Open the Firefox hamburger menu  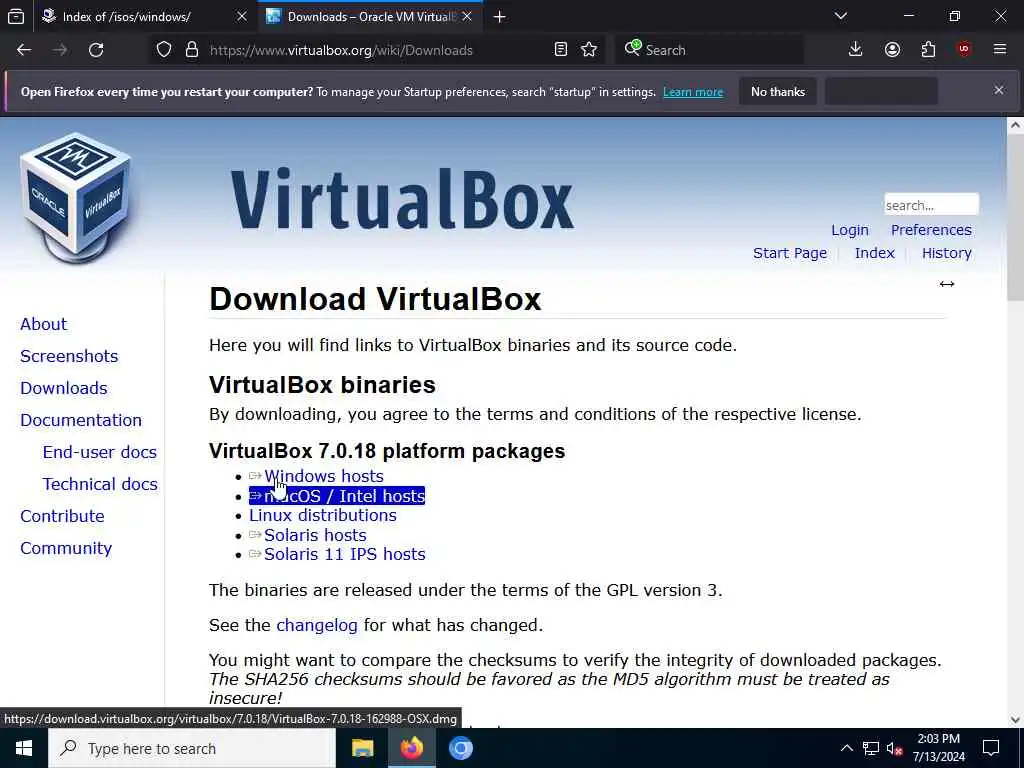tap(1000, 50)
